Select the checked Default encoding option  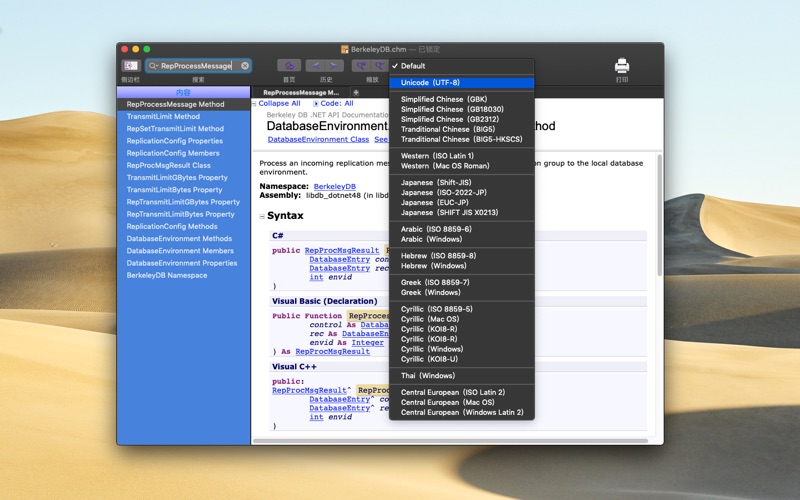pyautogui.click(x=412, y=66)
